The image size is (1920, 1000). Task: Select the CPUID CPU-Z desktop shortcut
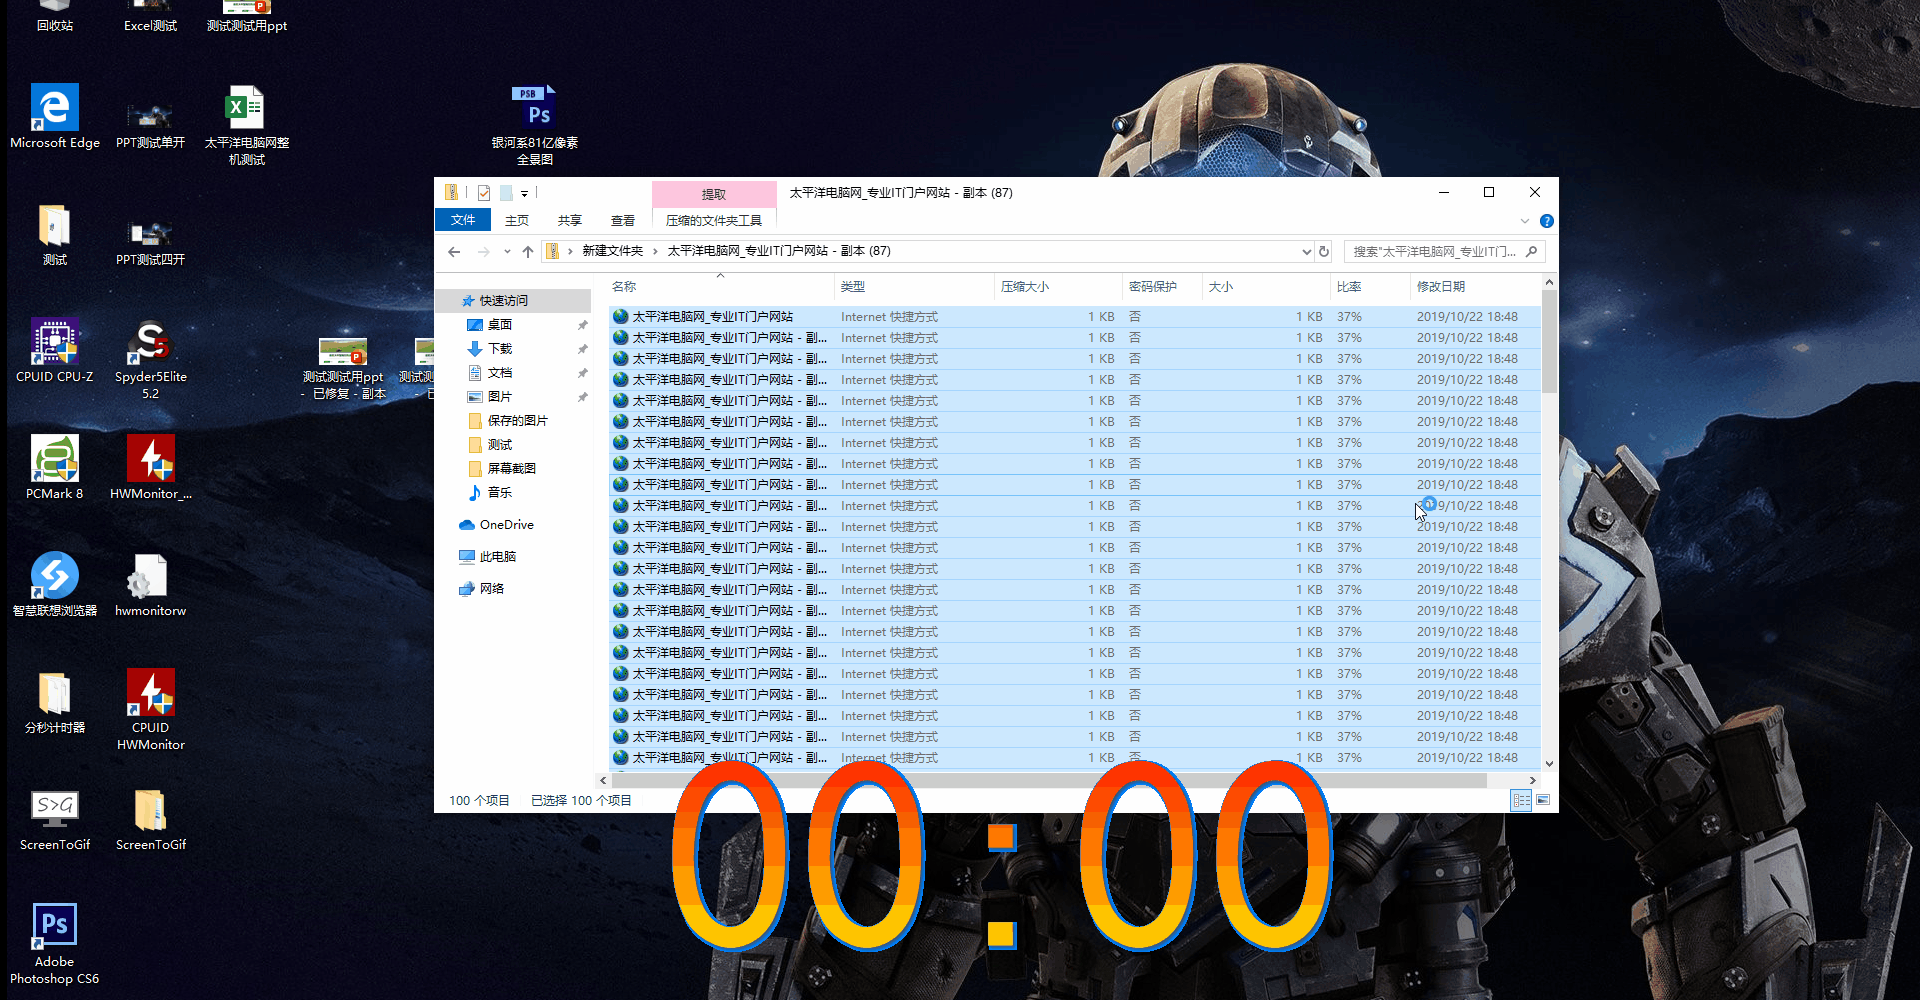point(55,350)
